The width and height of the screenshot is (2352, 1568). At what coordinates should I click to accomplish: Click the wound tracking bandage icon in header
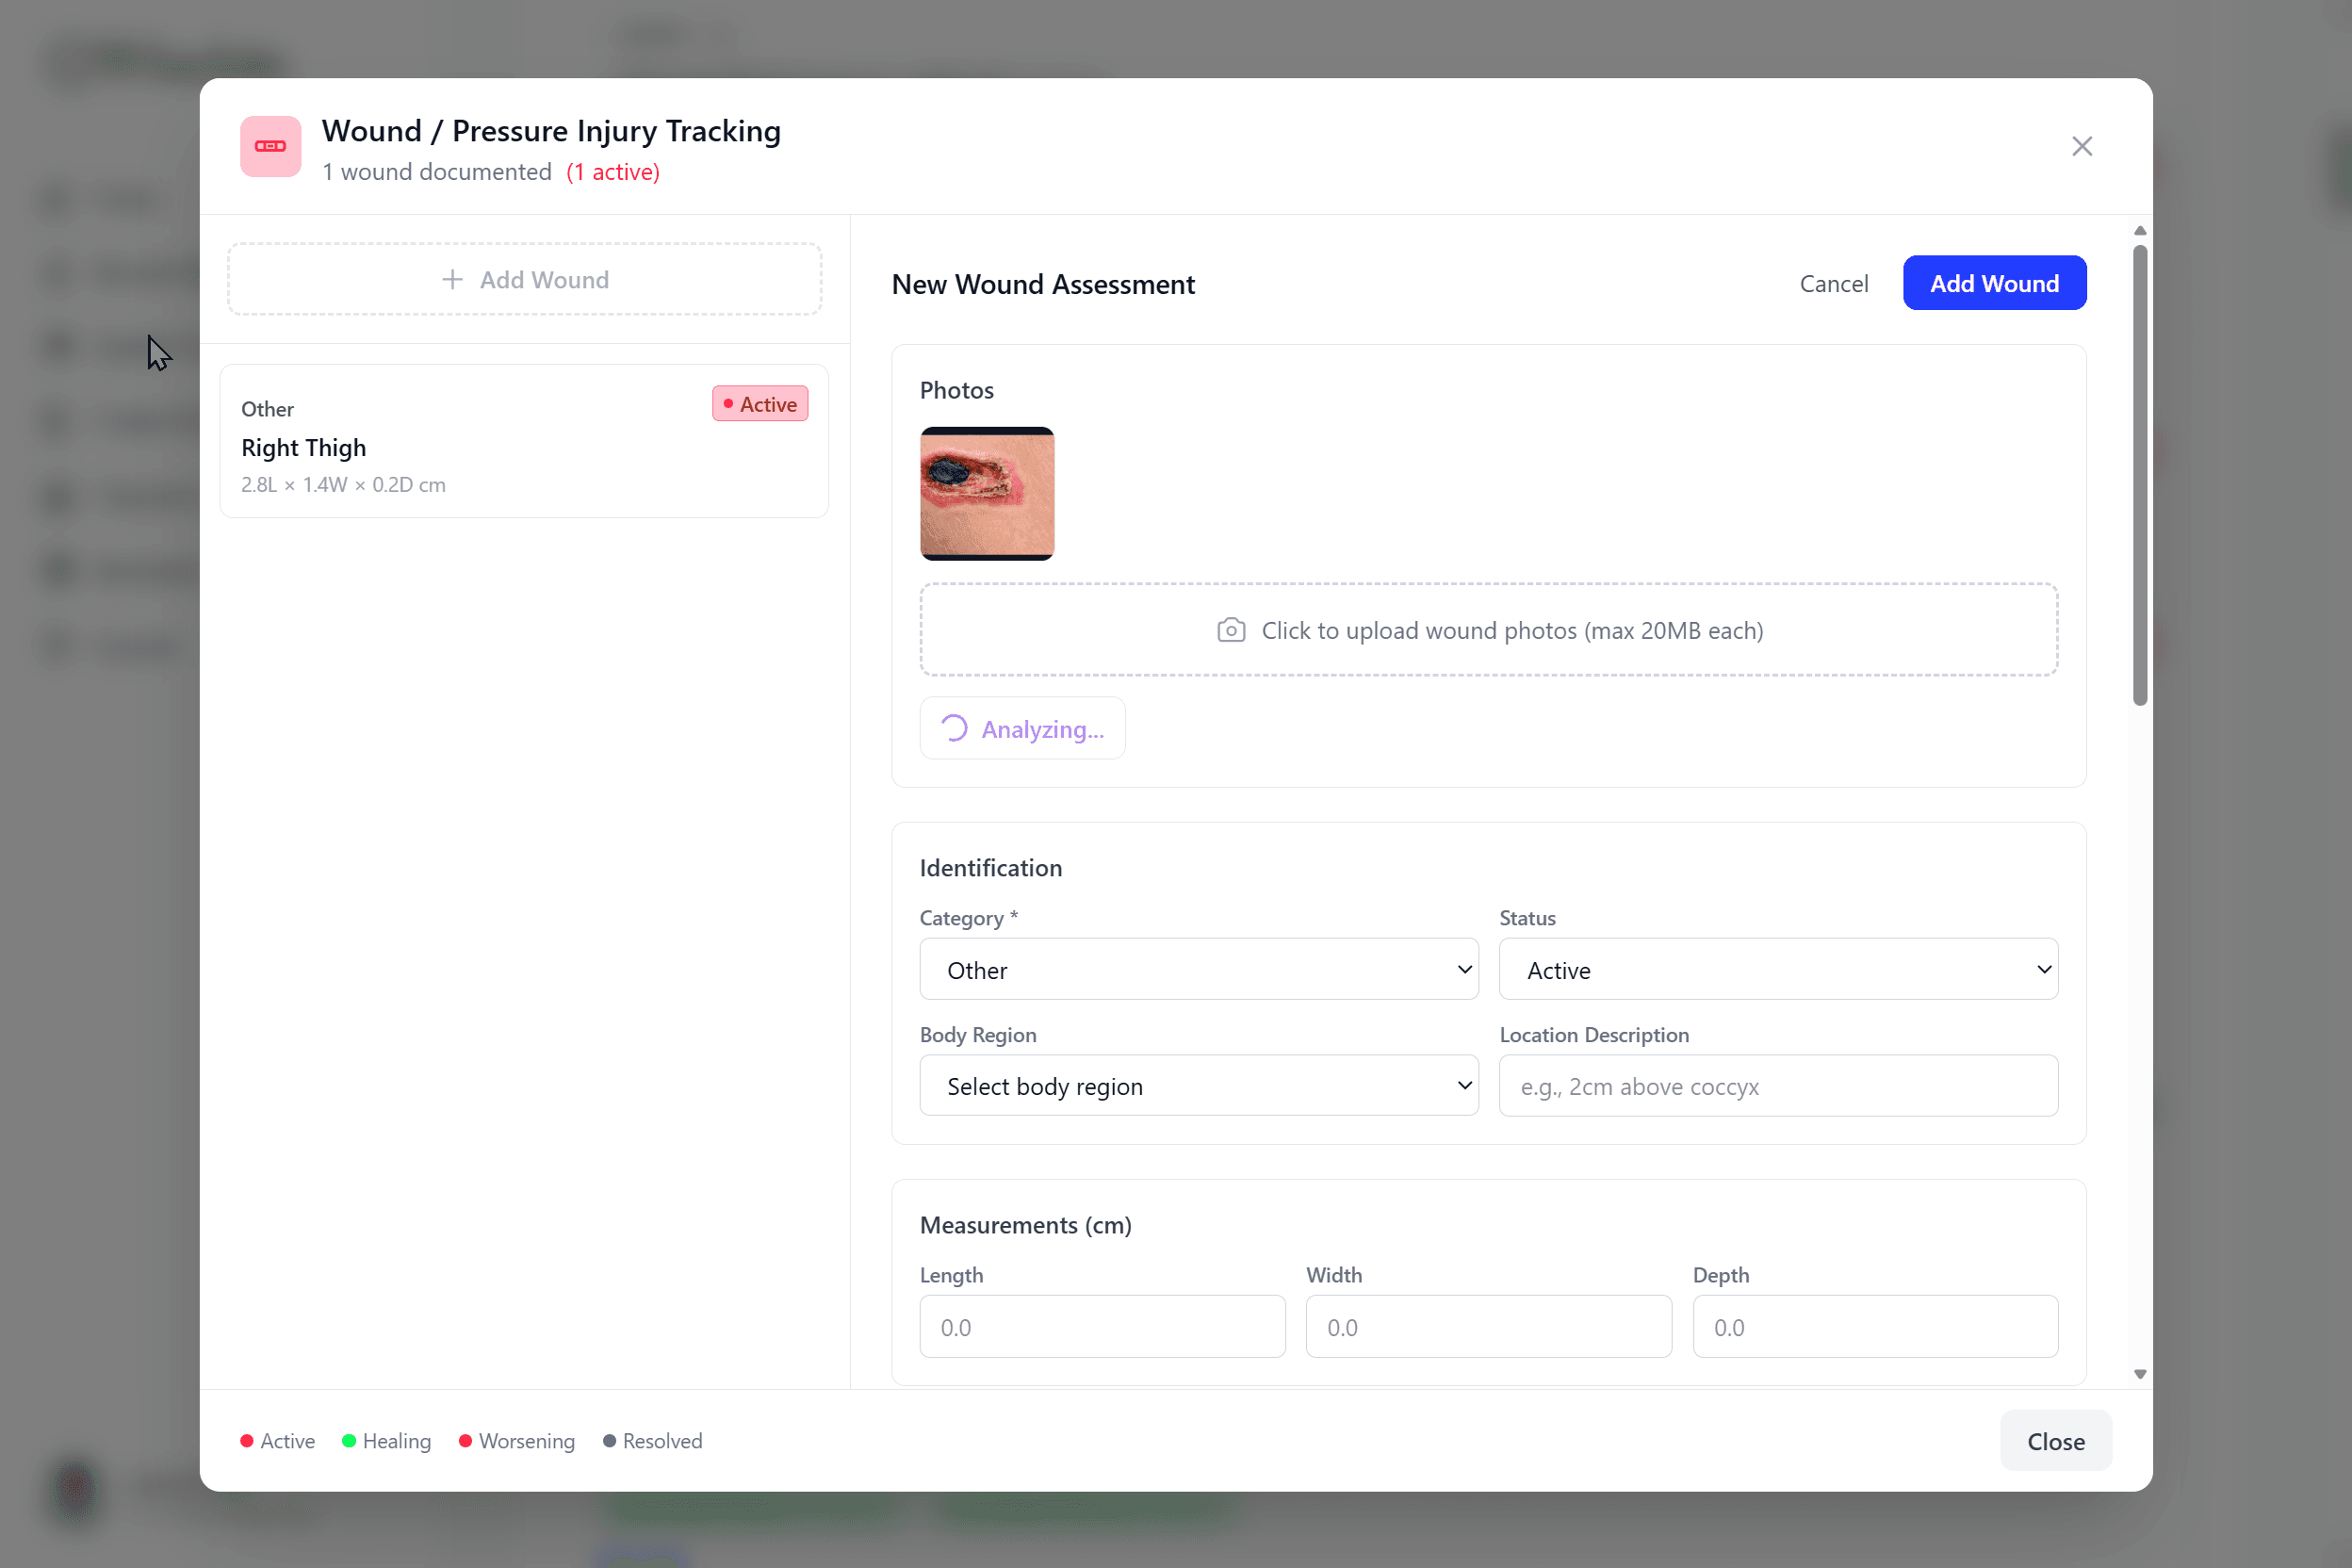pyautogui.click(x=269, y=146)
